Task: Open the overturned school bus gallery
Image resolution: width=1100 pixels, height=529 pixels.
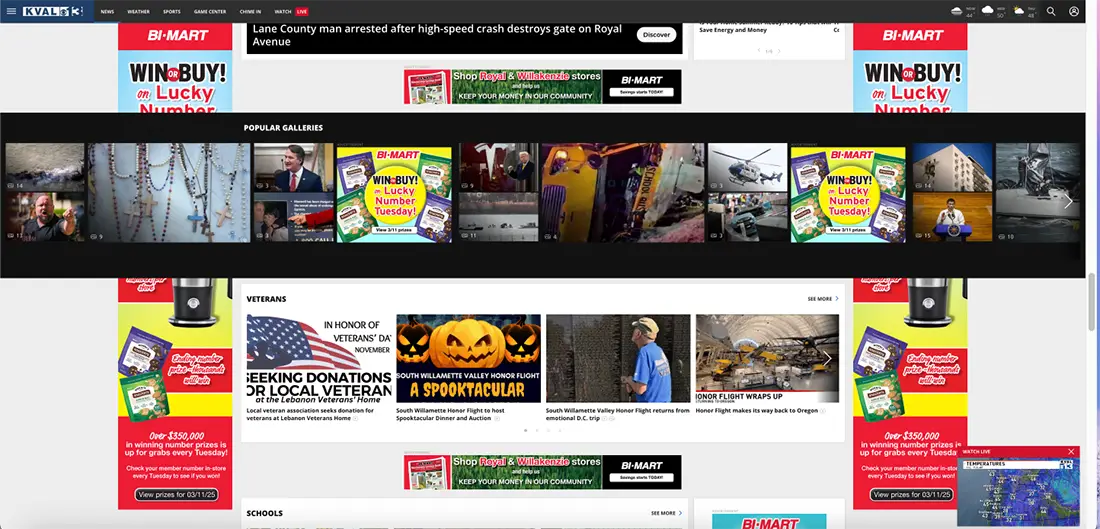Action: [x=622, y=193]
